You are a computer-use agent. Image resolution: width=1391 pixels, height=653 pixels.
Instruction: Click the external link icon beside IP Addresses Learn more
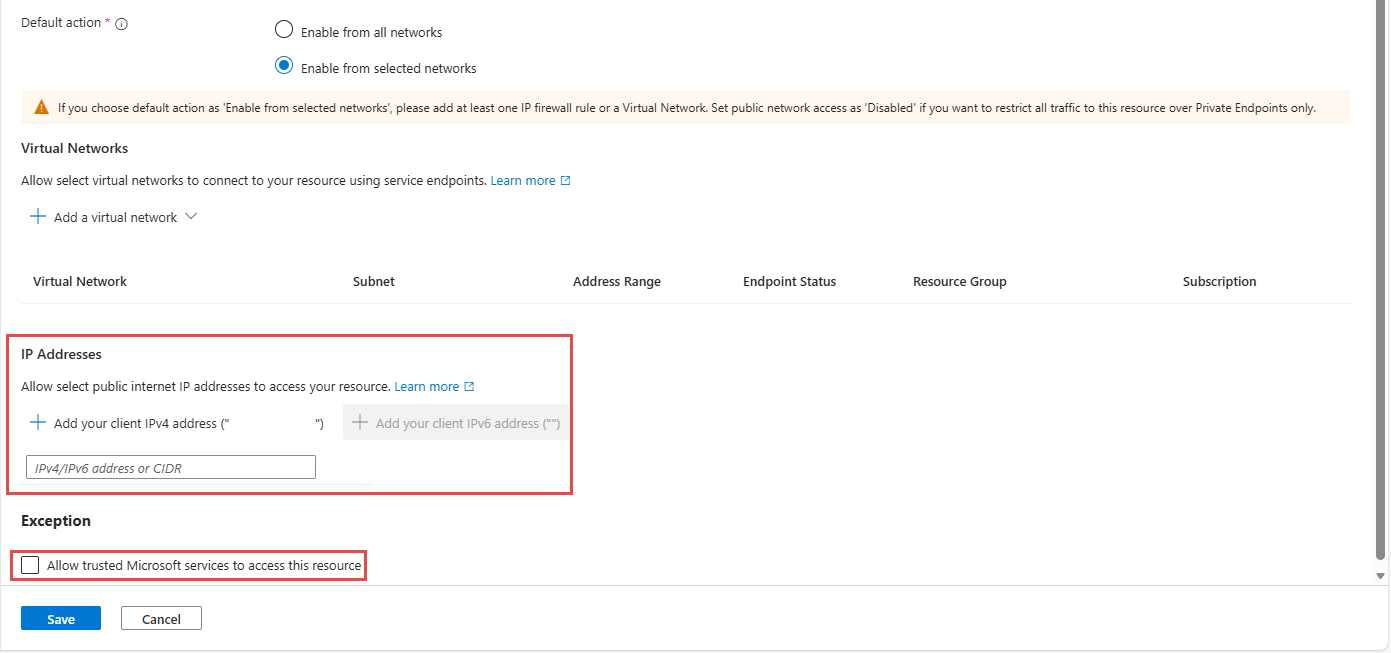pos(469,387)
